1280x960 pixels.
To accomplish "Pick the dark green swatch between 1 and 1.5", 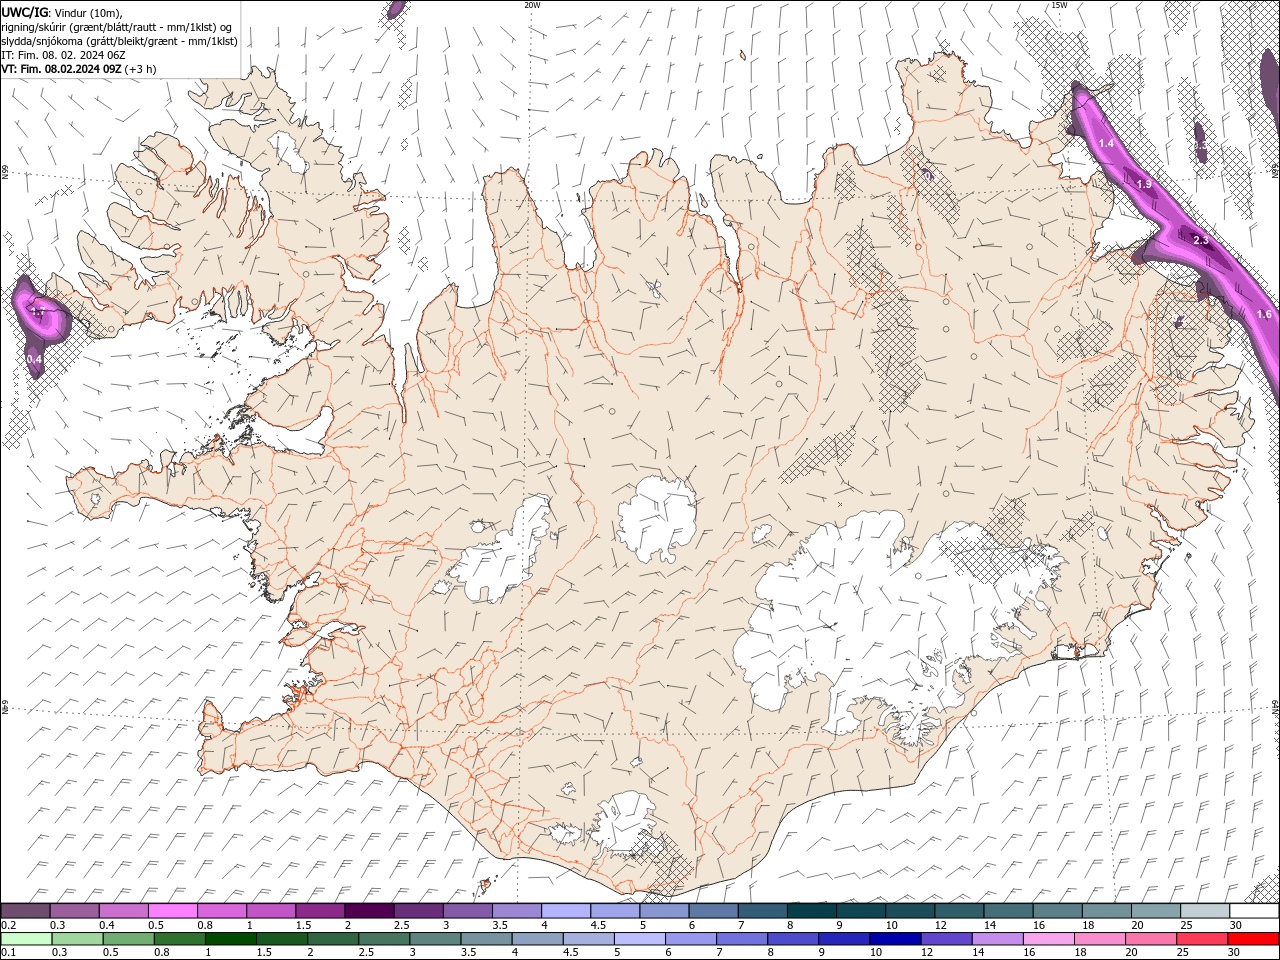I will (230, 939).
